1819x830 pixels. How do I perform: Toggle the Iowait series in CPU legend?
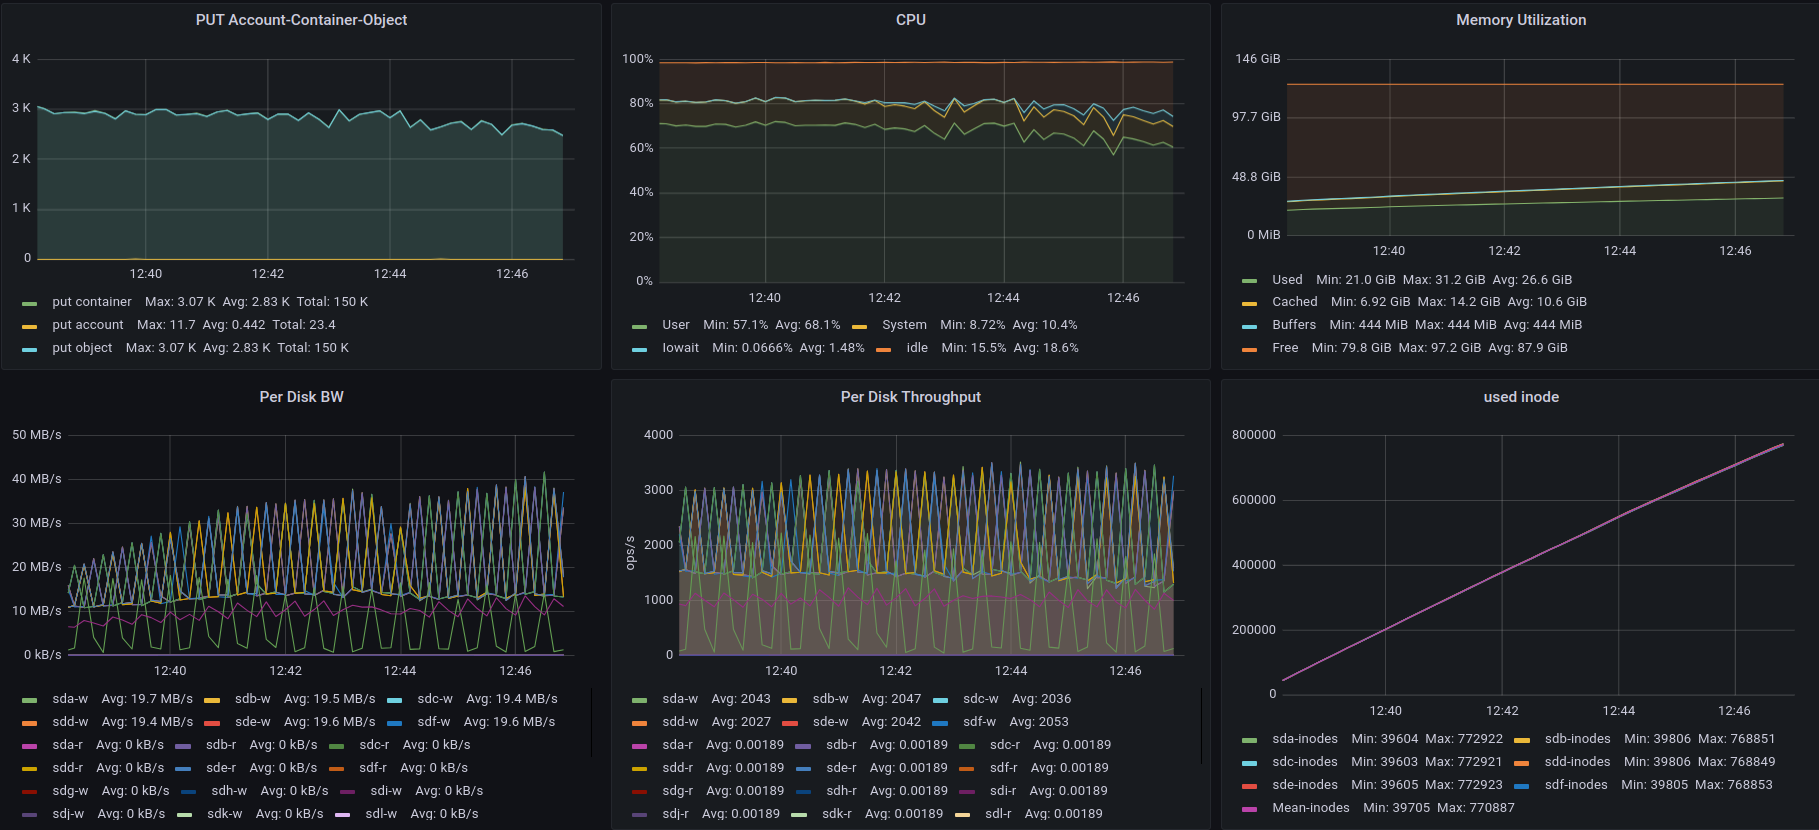pyautogui.click(x=680, y=348)
